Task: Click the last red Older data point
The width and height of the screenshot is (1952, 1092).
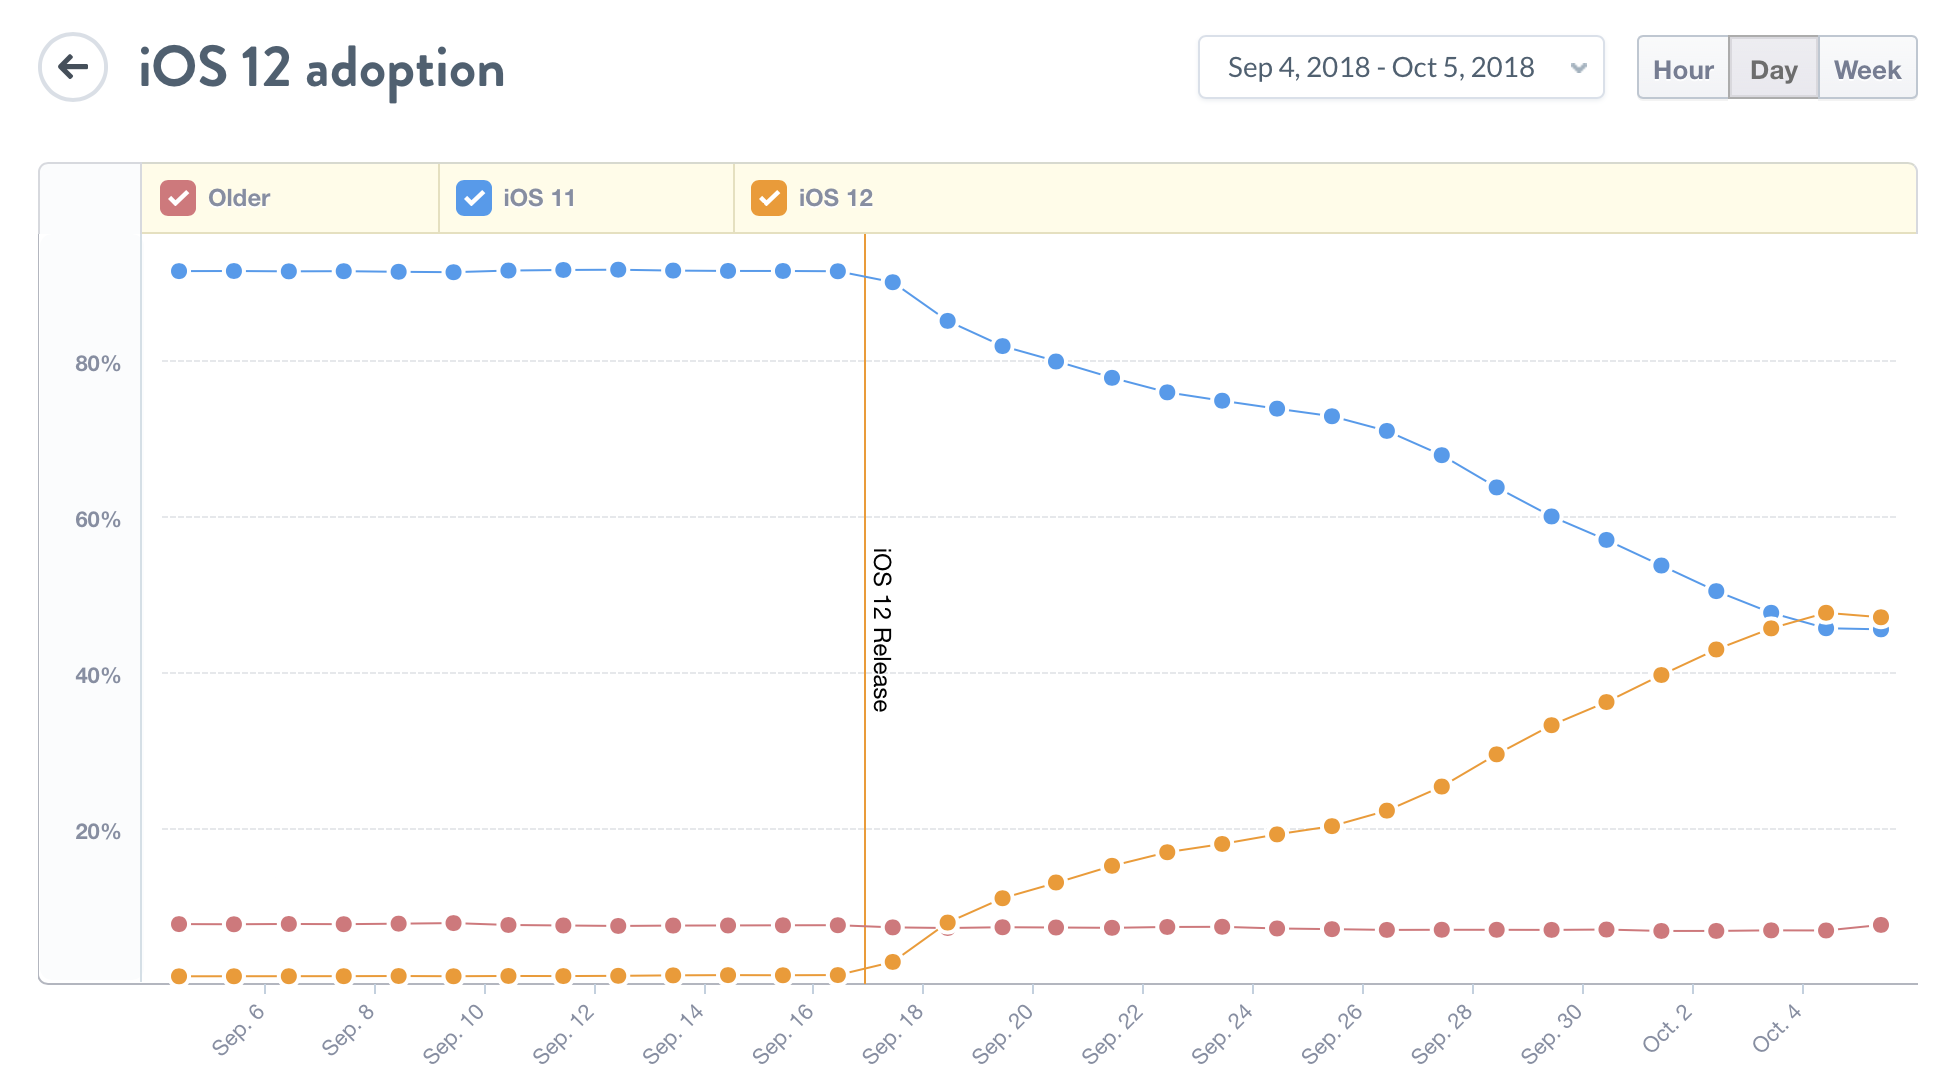Action: pyautogui.click(x=1881, y=925)
